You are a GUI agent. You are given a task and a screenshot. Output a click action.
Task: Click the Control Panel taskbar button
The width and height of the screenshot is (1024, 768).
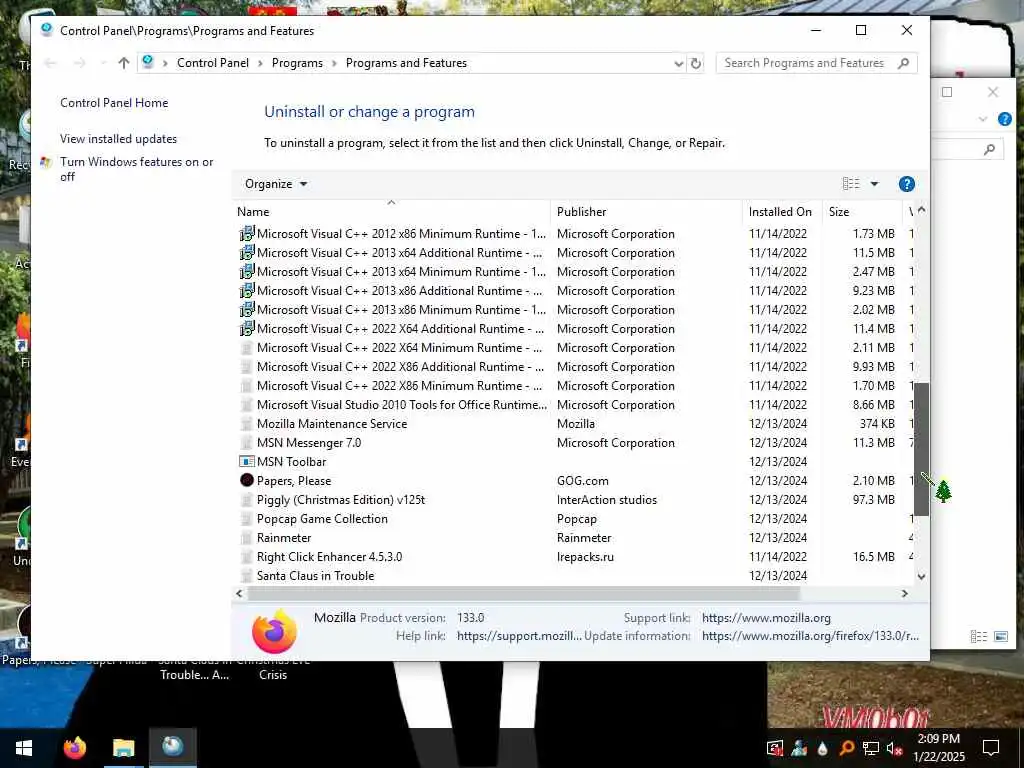click(172, 748)
